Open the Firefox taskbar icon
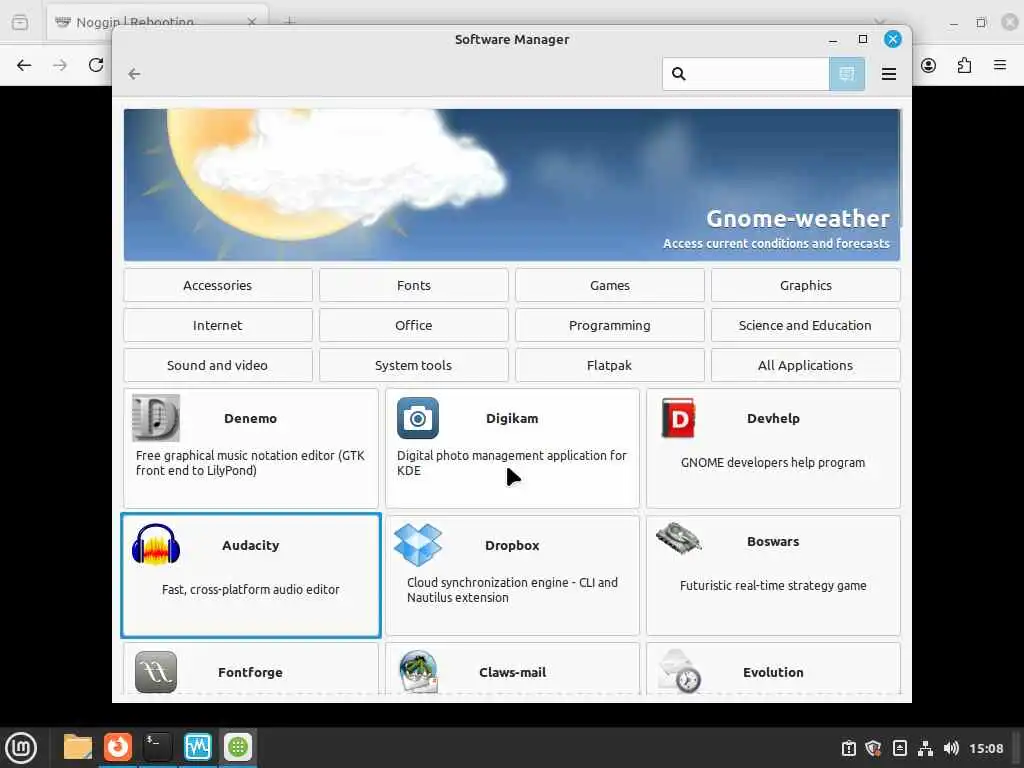This screenshot has height=768, width=1024. (118, 747)
